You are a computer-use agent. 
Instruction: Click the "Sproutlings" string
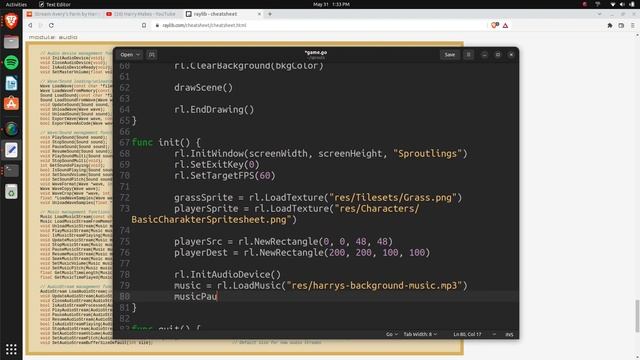pos(427,154)
